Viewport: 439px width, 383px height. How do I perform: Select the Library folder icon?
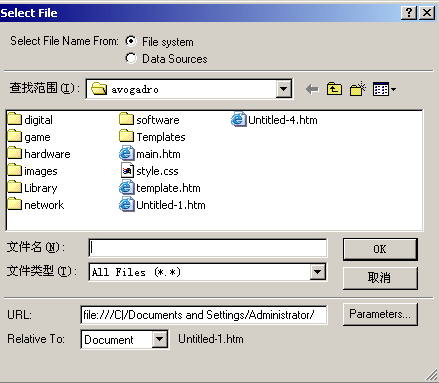point(15,187)
